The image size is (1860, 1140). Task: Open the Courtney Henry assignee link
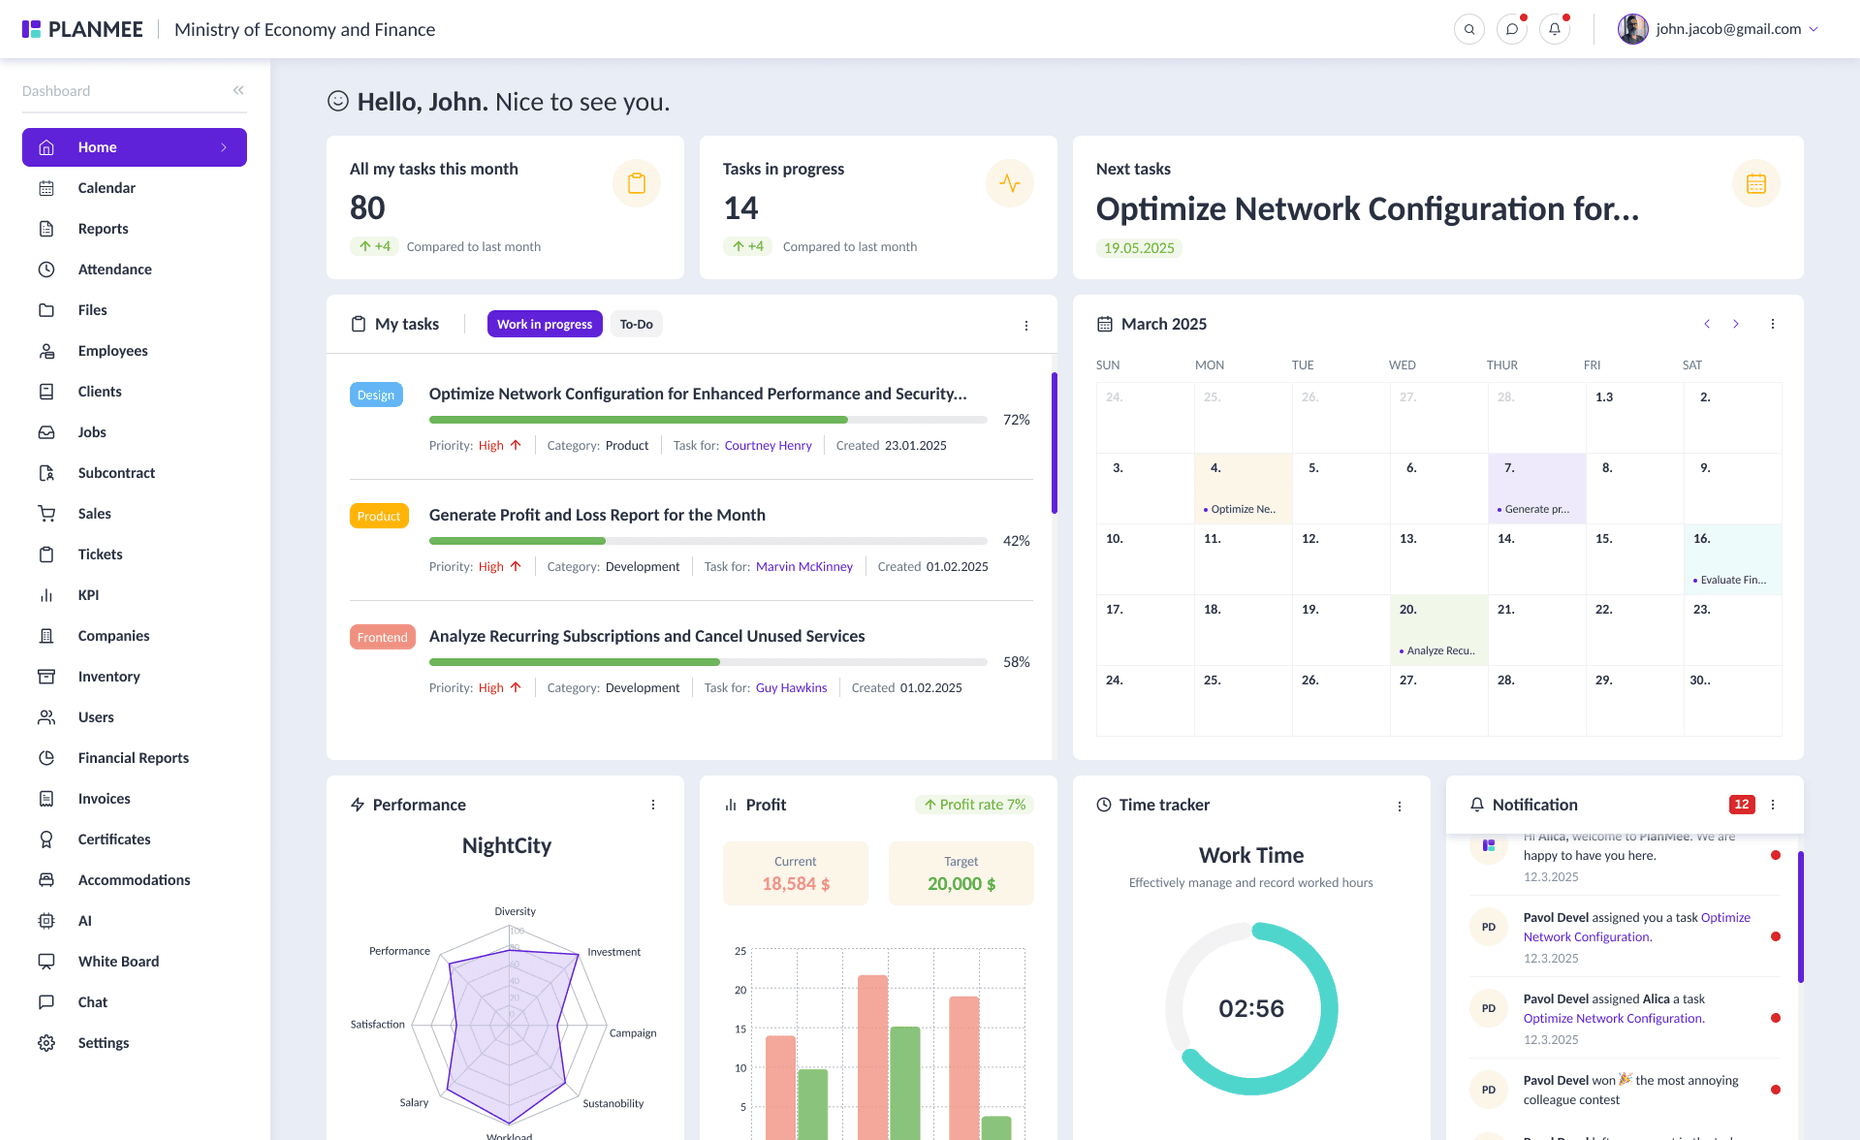(768, 446)
